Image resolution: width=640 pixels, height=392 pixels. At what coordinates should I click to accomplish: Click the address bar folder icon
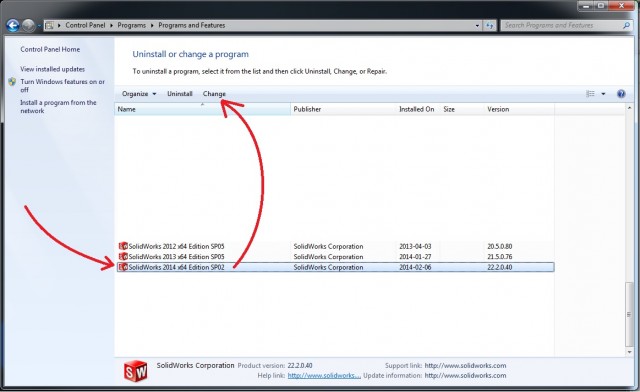point(49,25)
